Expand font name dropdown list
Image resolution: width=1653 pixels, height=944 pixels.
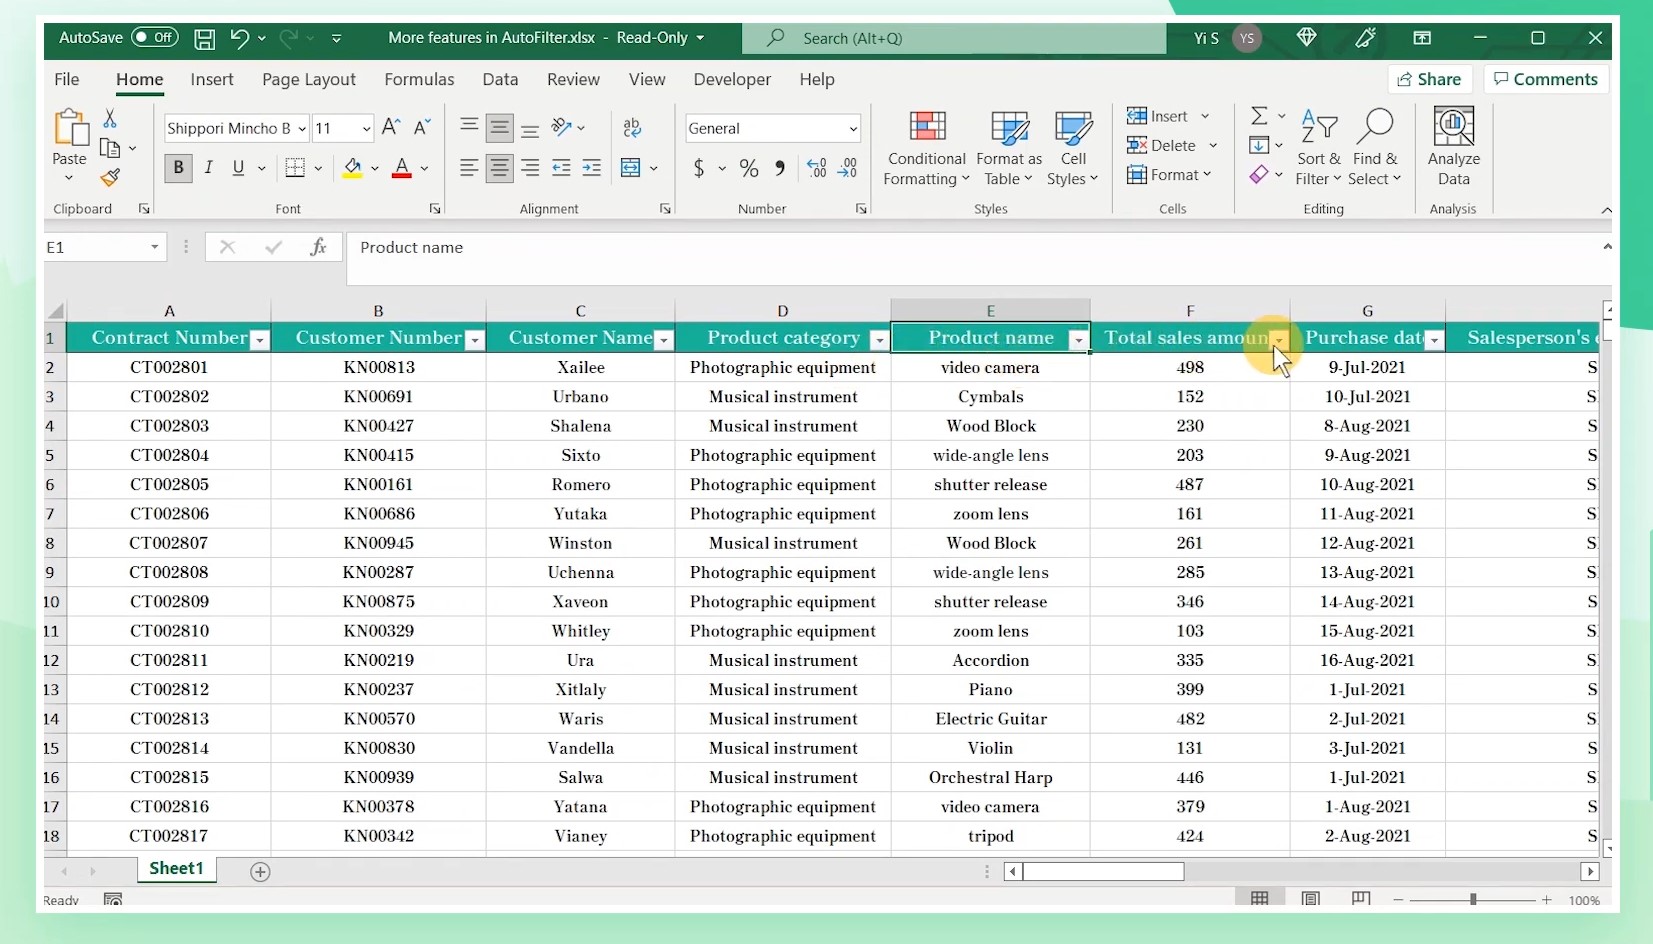[x=302, y=129]
